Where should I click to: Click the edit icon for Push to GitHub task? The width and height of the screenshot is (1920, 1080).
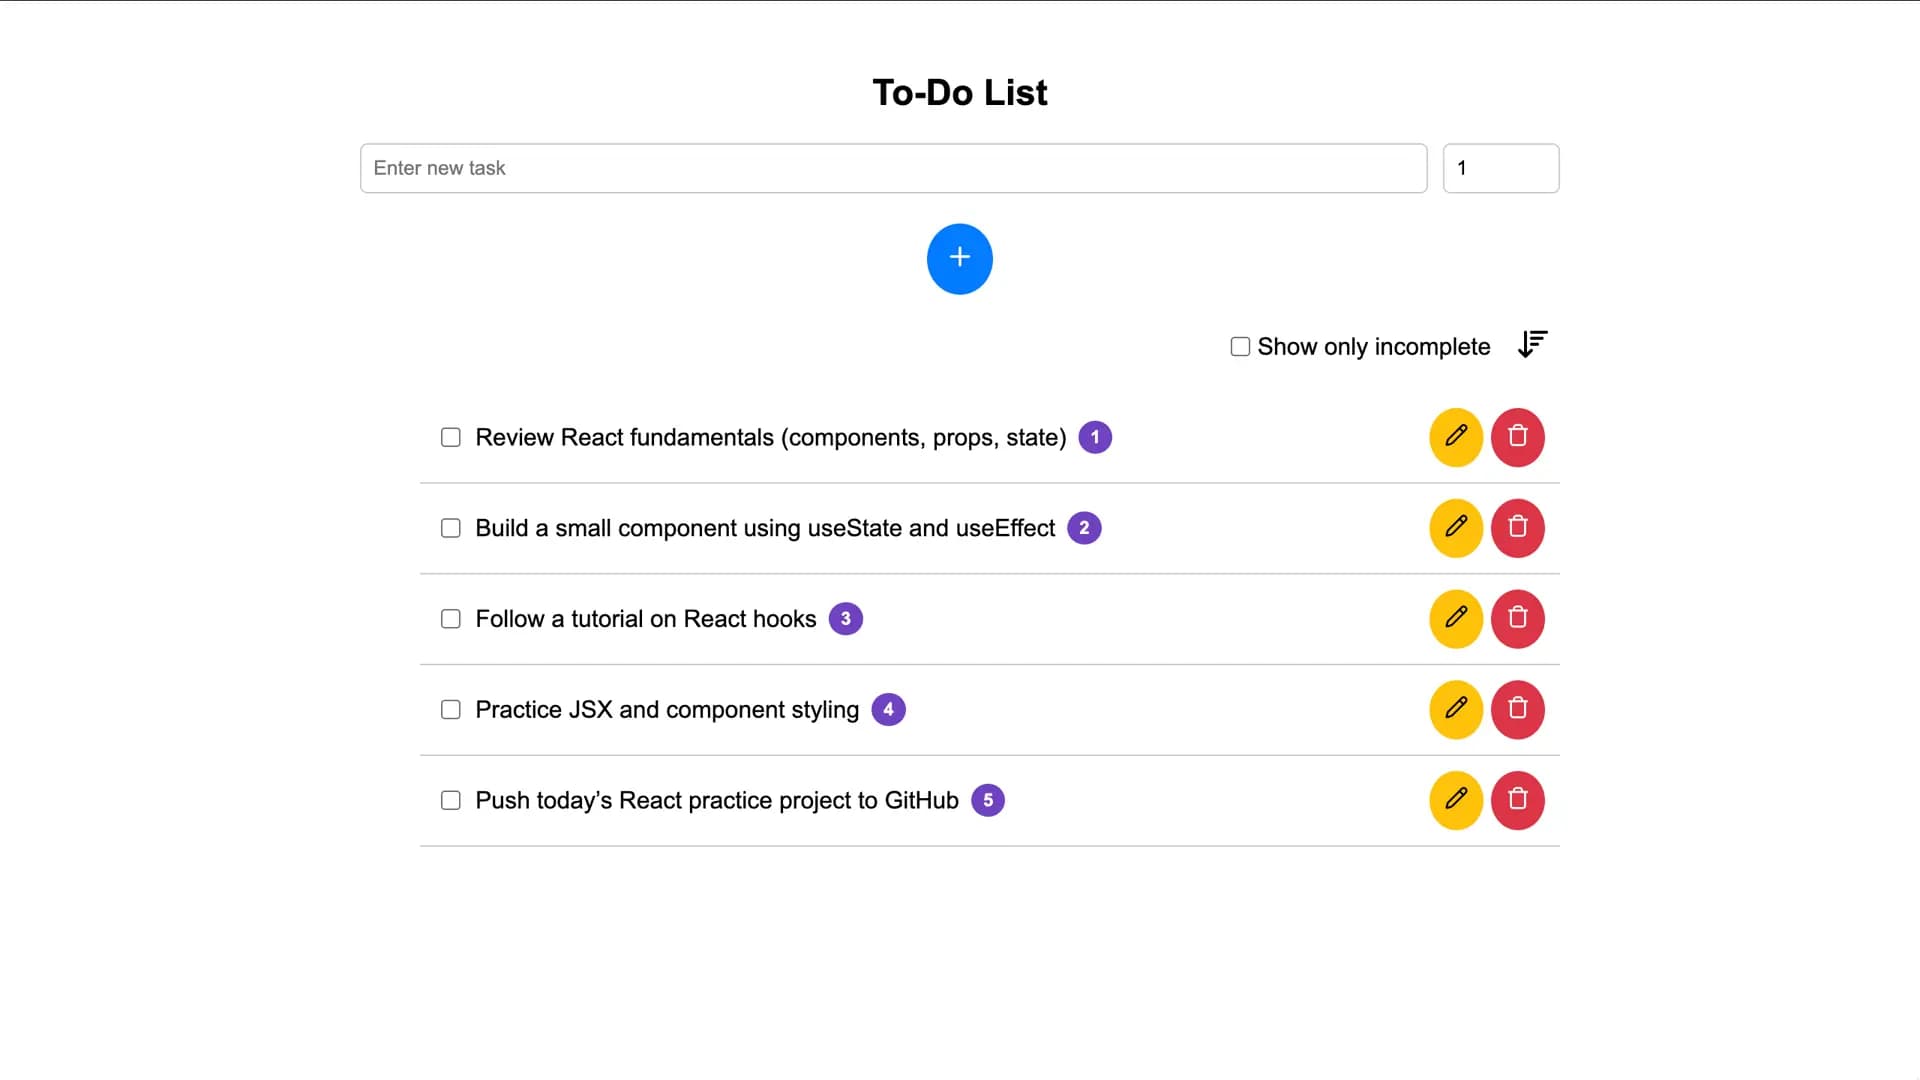(1456, 800)
